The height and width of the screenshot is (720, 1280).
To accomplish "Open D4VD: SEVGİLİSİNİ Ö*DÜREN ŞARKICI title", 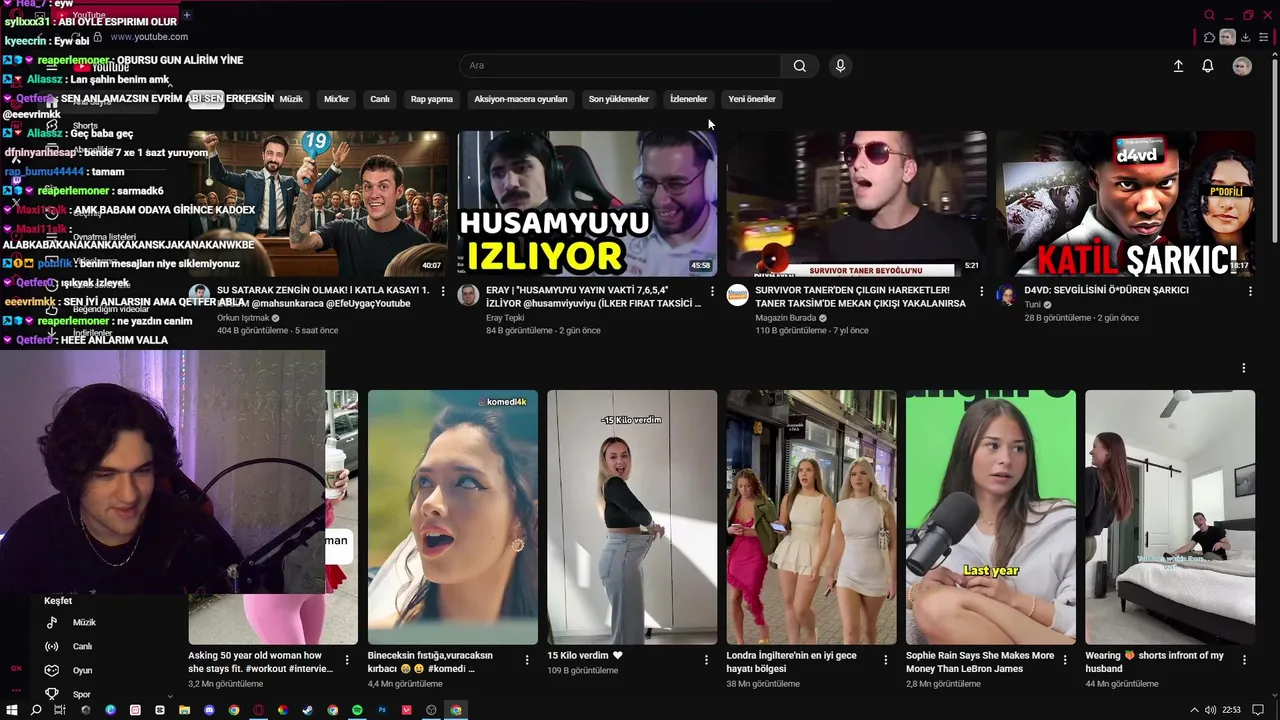I will [x=1106, y=290].
